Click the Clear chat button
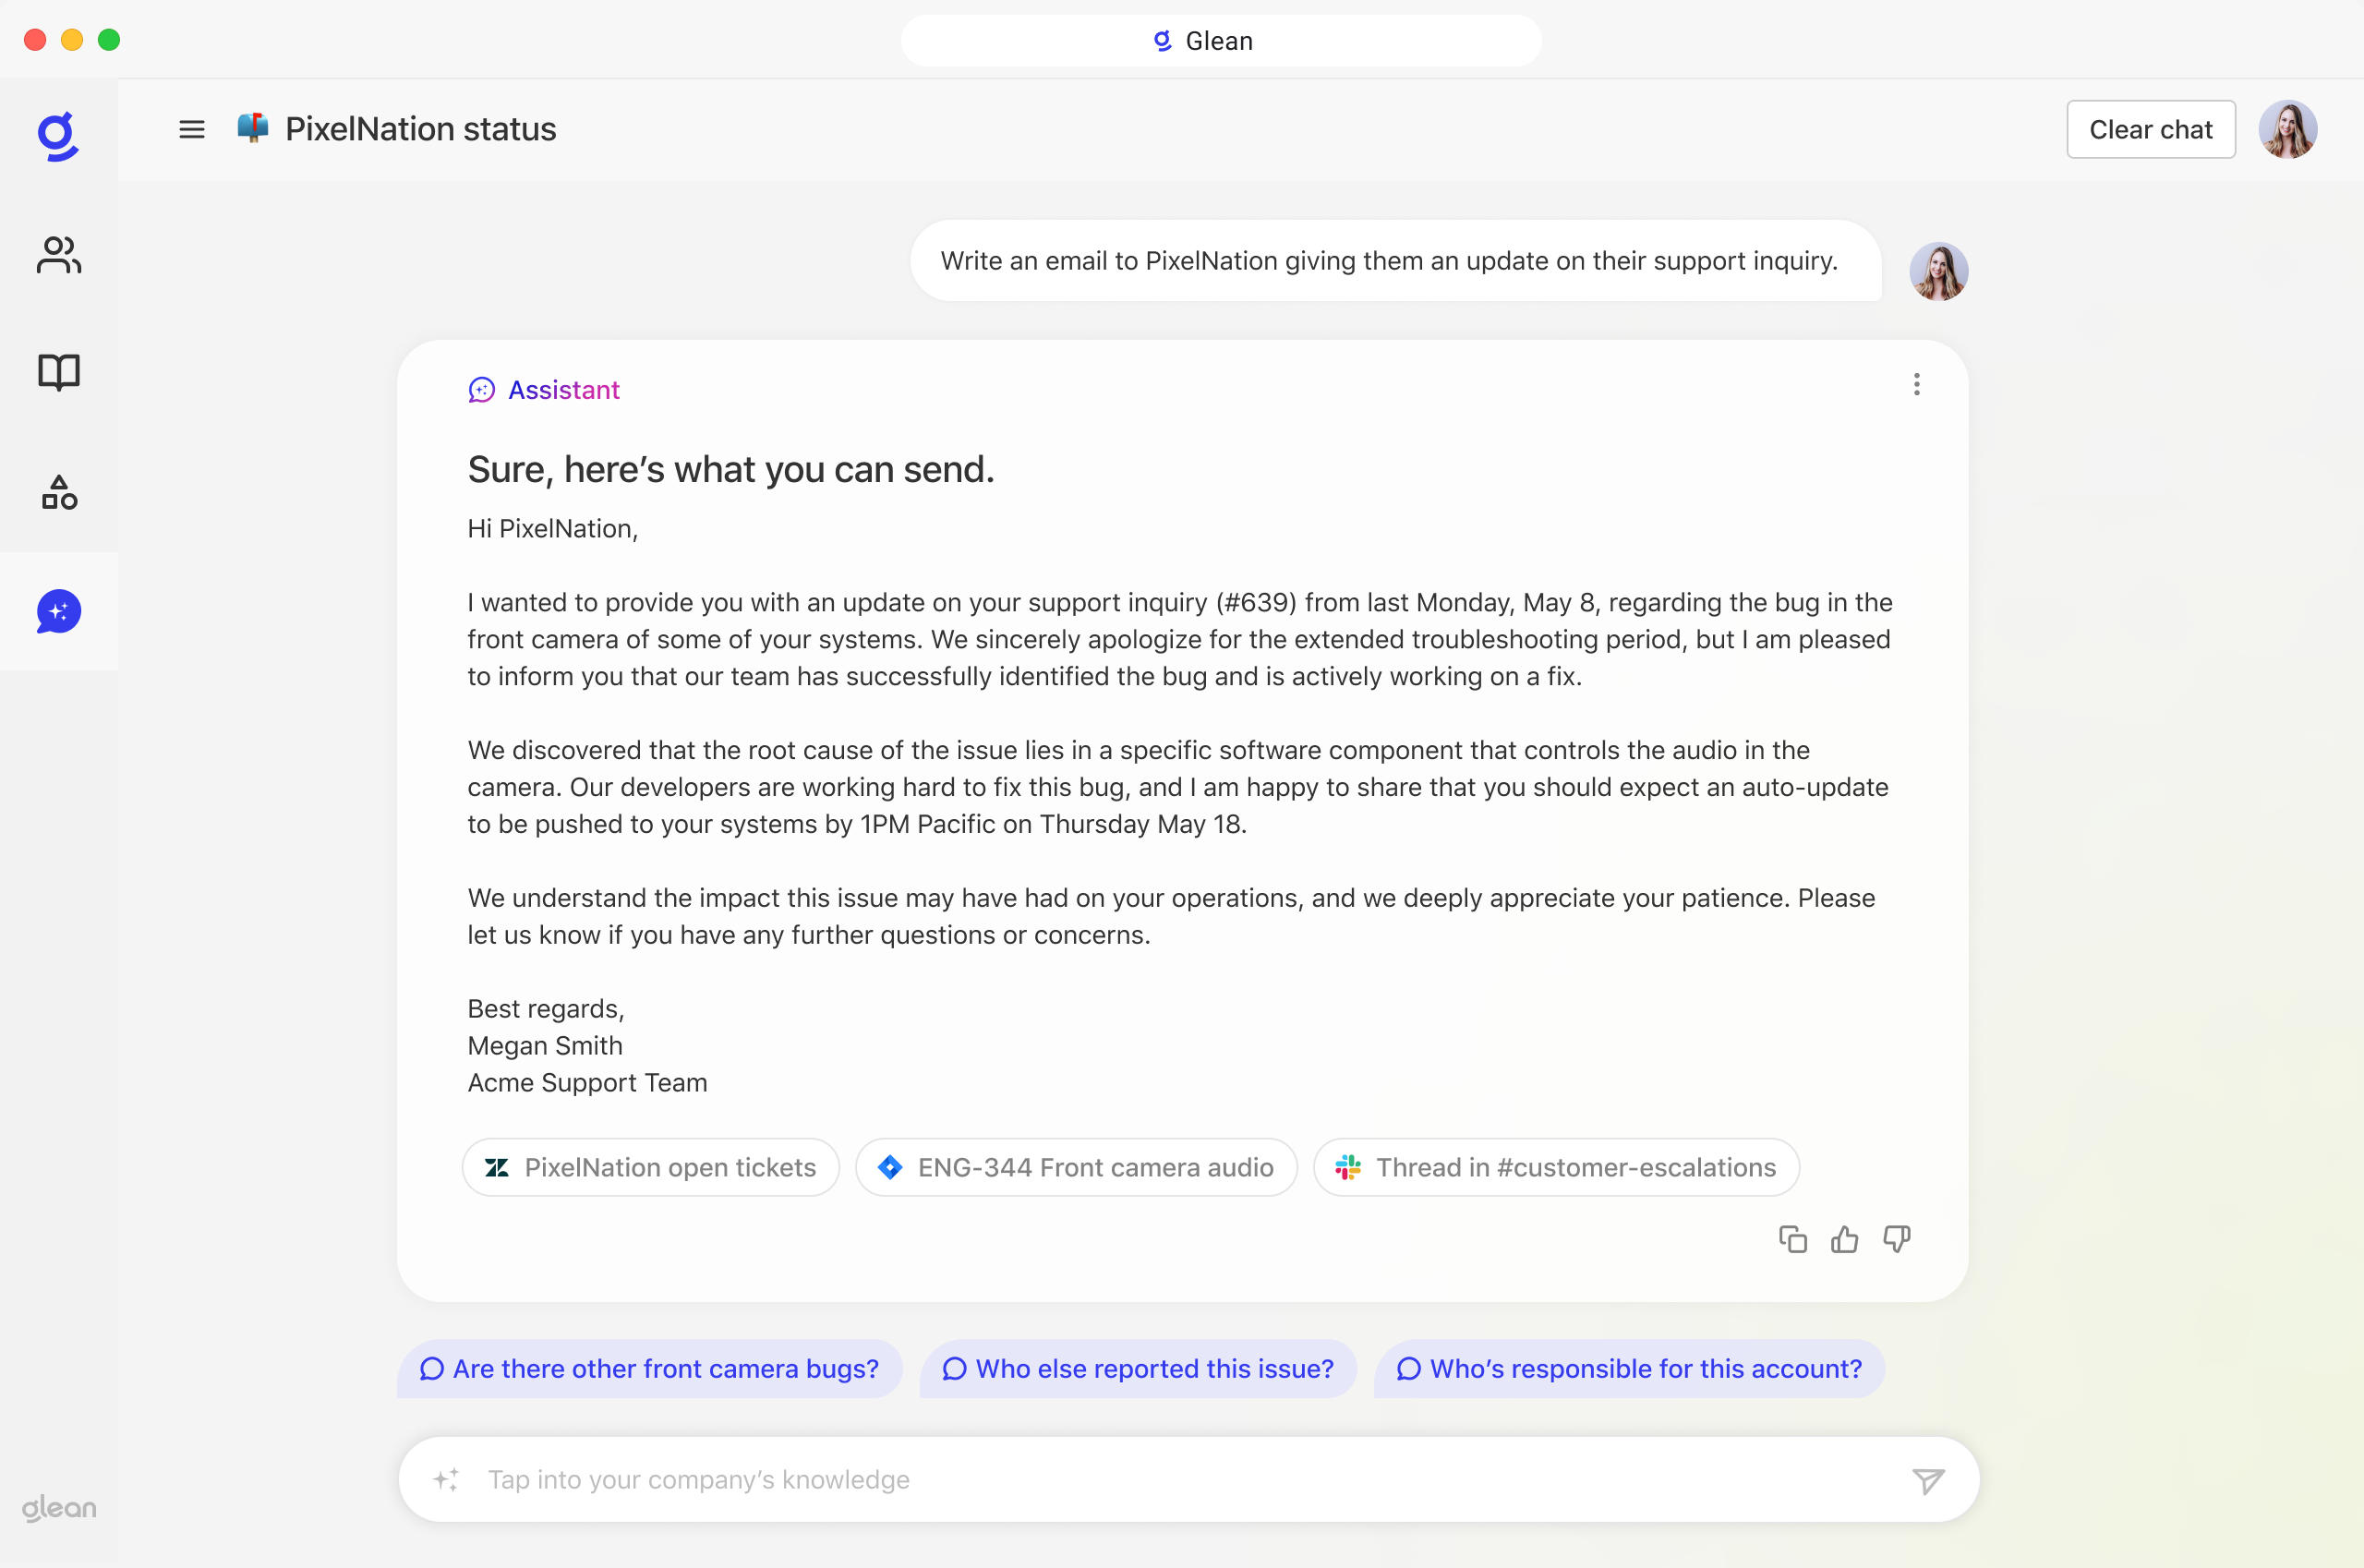Screen dimensions: 2364x1568 (2150, 129)
